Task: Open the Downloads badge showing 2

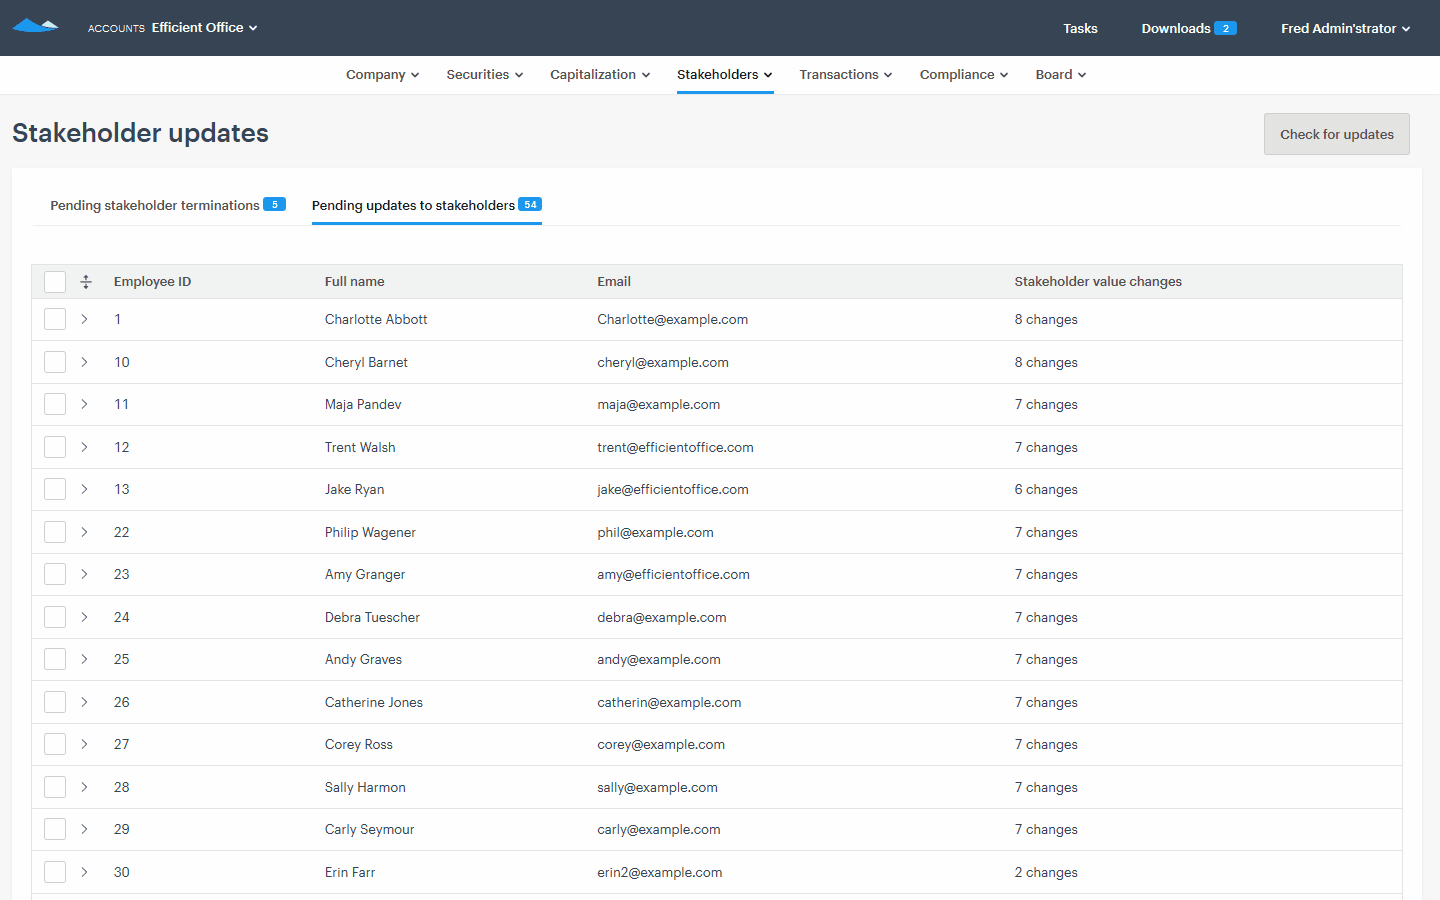Action: (1225, 28)
